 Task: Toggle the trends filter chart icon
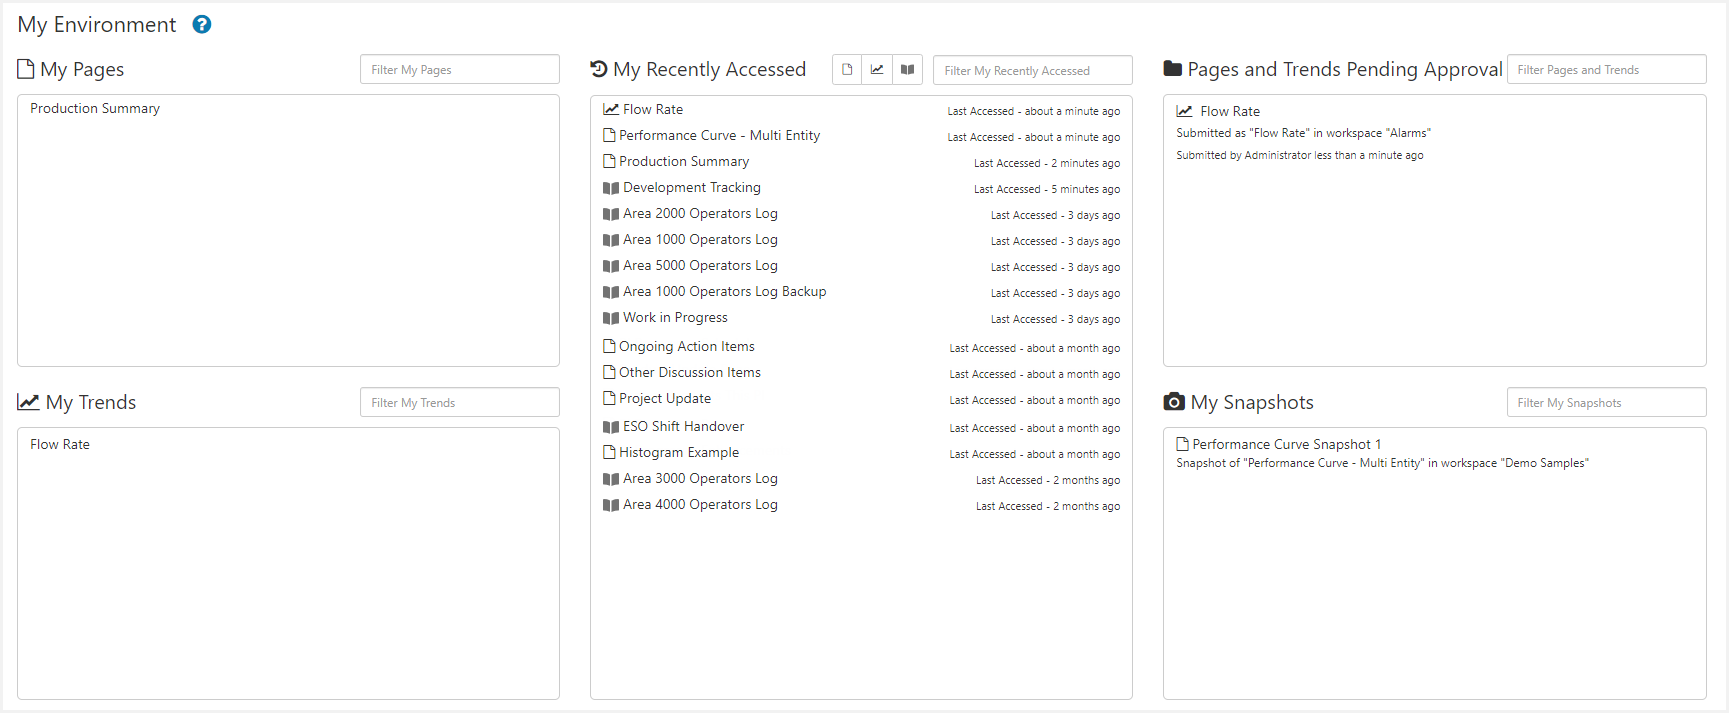pyautogui.click(x=877, y=70)
